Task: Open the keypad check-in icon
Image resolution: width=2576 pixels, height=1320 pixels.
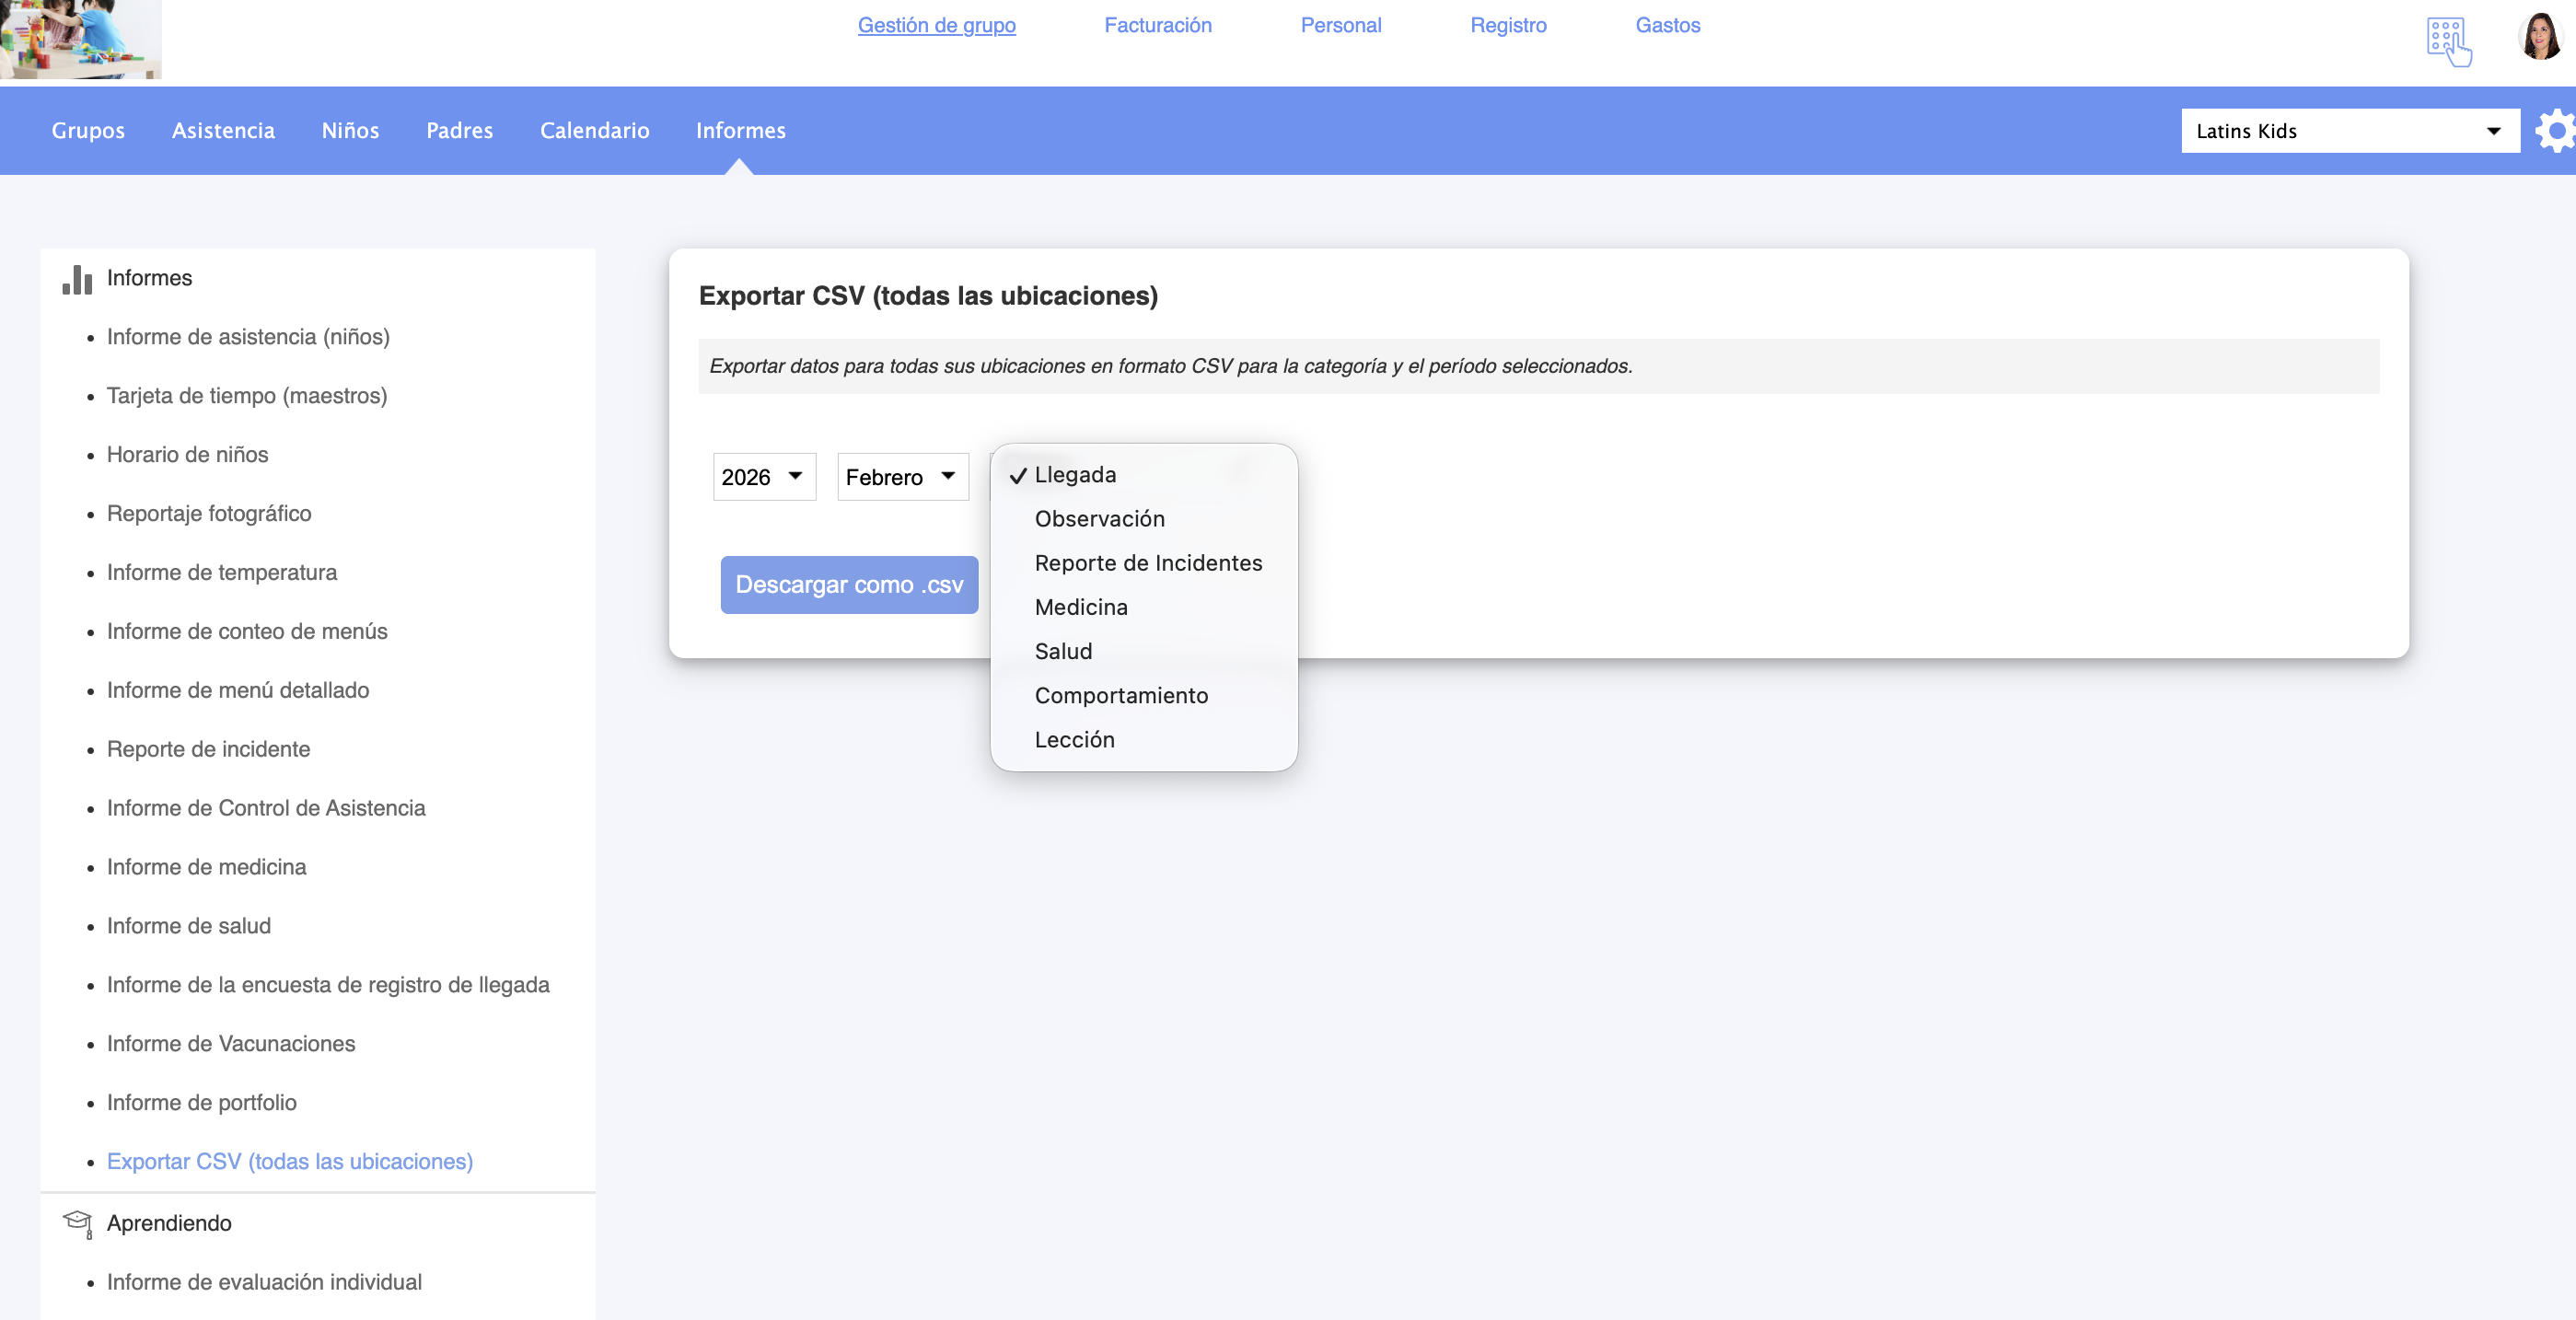Action: click(x=2448, y=41)
